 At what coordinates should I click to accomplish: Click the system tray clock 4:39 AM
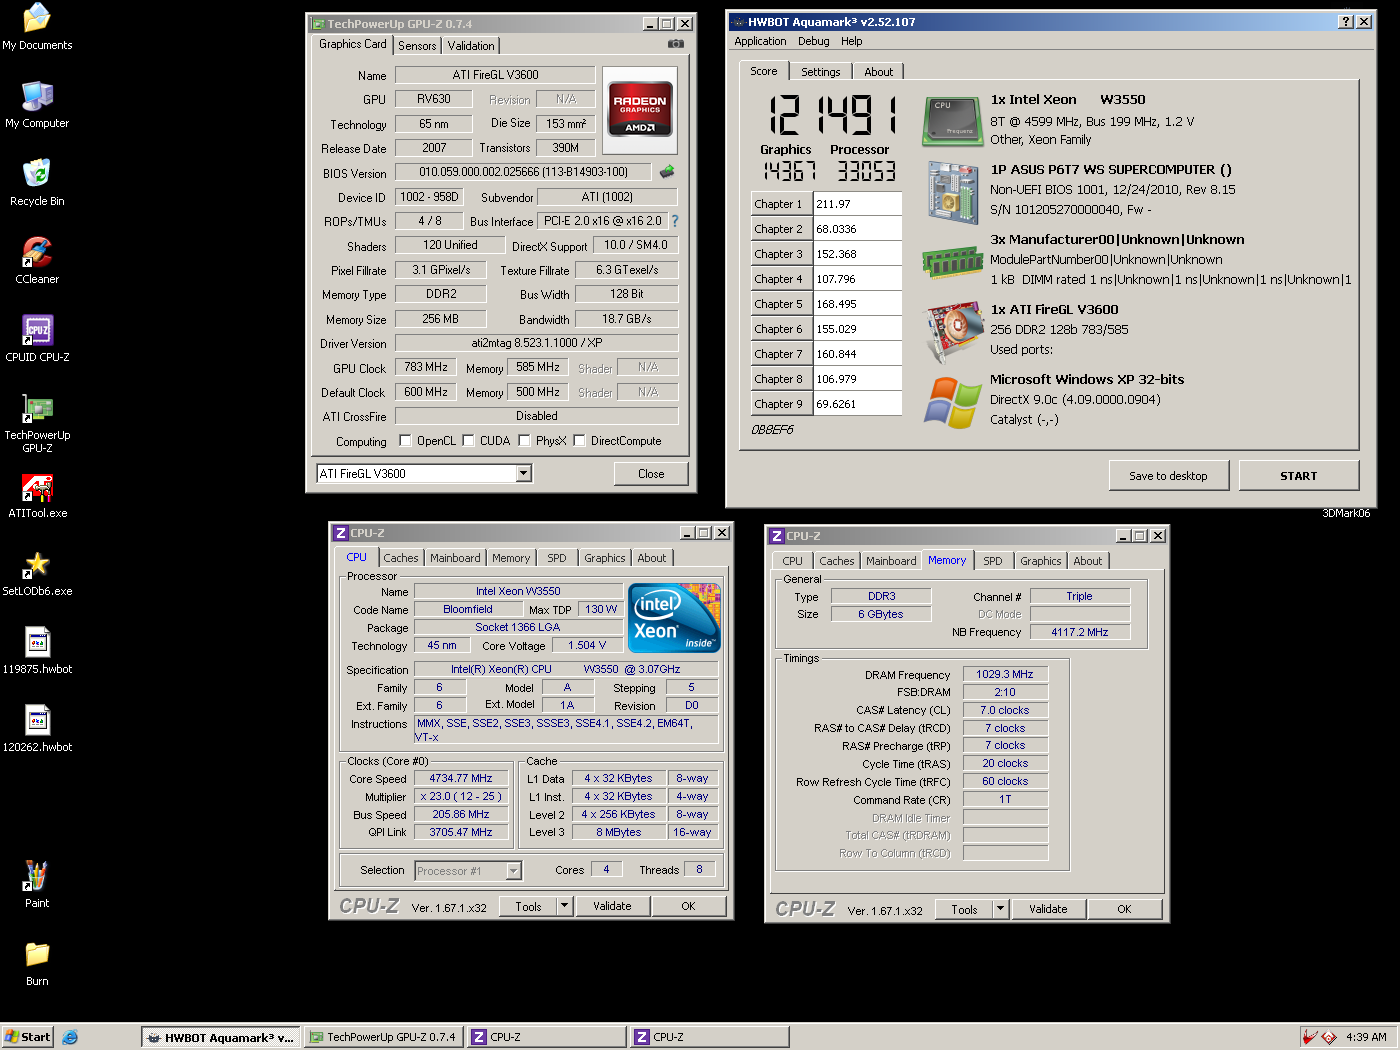(x=1366, y=1037)
